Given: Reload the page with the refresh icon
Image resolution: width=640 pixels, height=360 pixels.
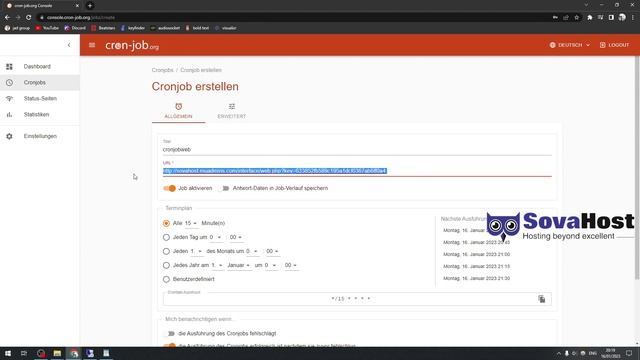Looking at the screenshot, I should pos(29,18).
